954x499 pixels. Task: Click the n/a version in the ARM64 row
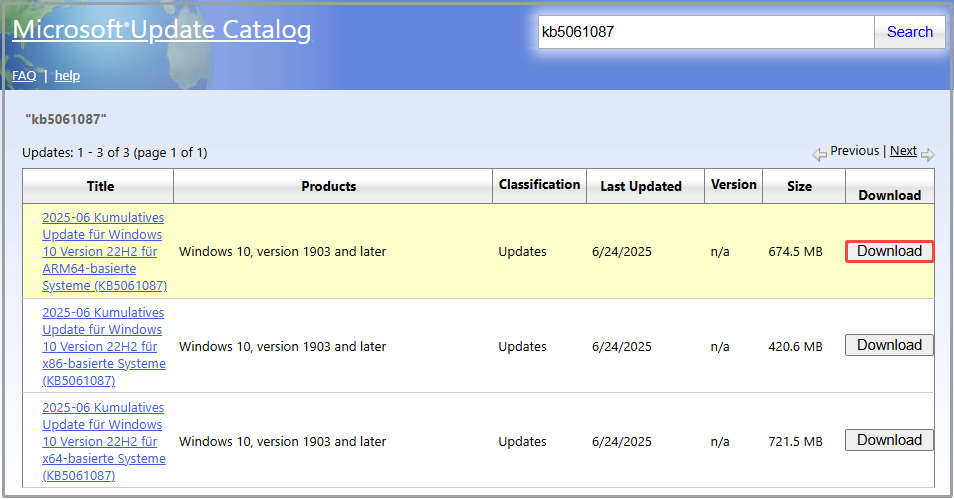[720, 251]
